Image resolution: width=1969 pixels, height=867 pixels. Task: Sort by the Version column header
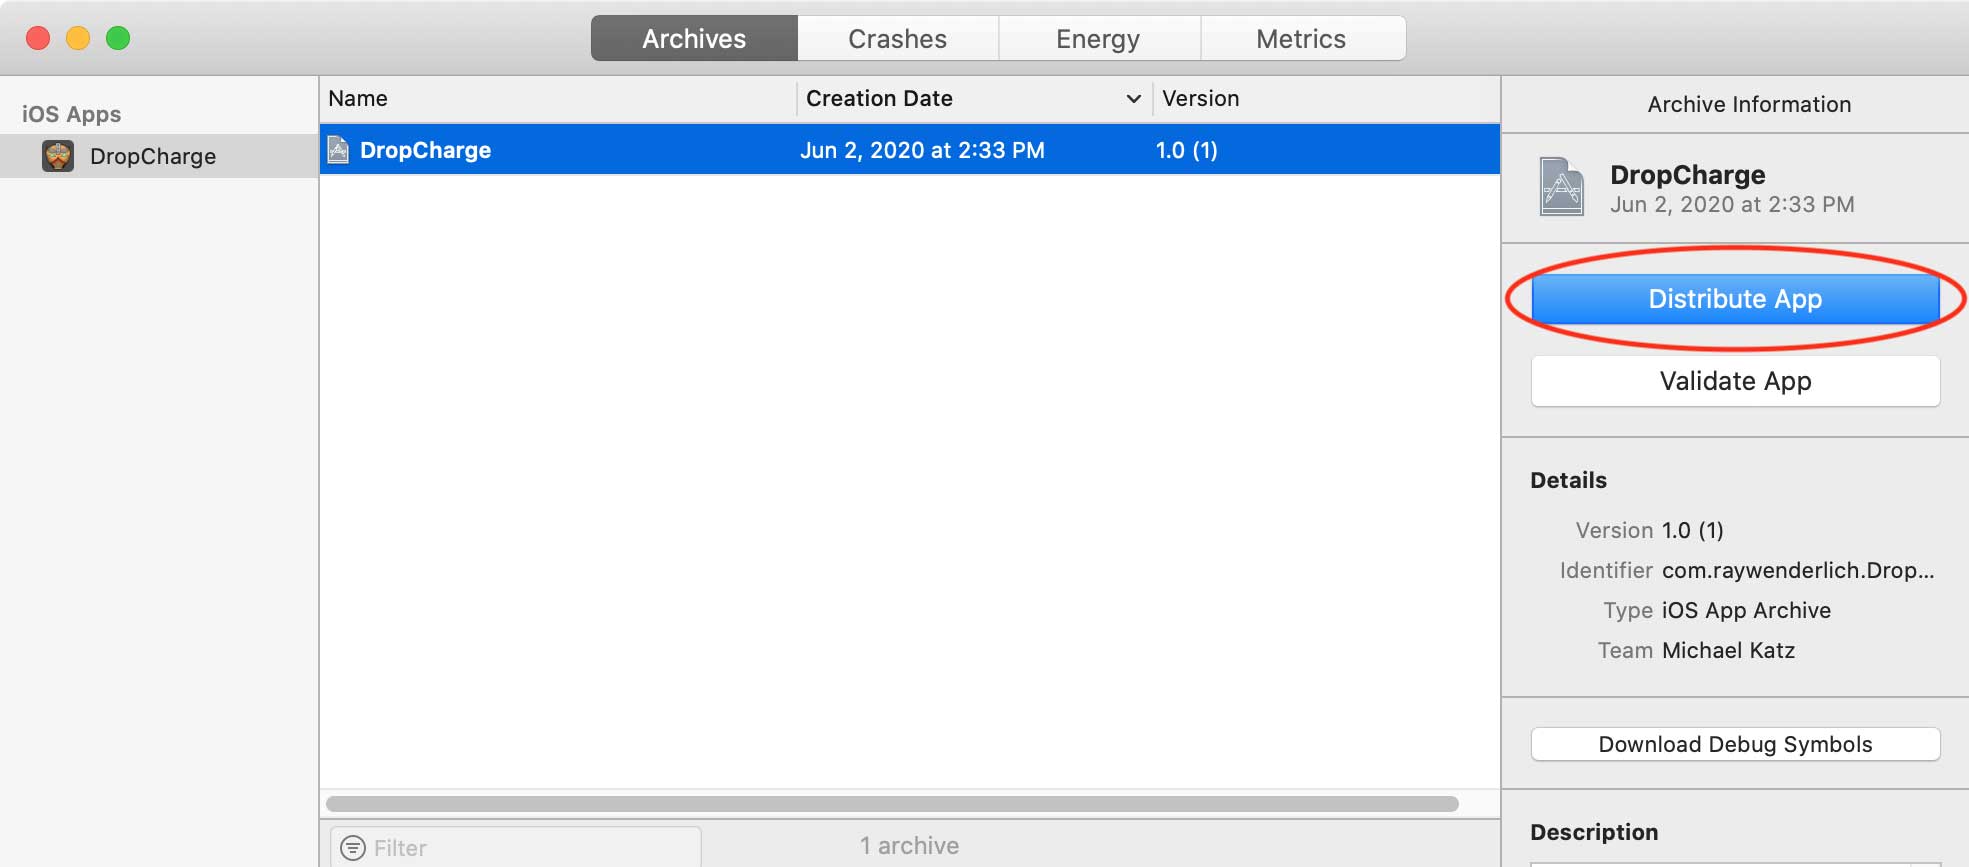pyautogui.click(x=1326, y=99)
